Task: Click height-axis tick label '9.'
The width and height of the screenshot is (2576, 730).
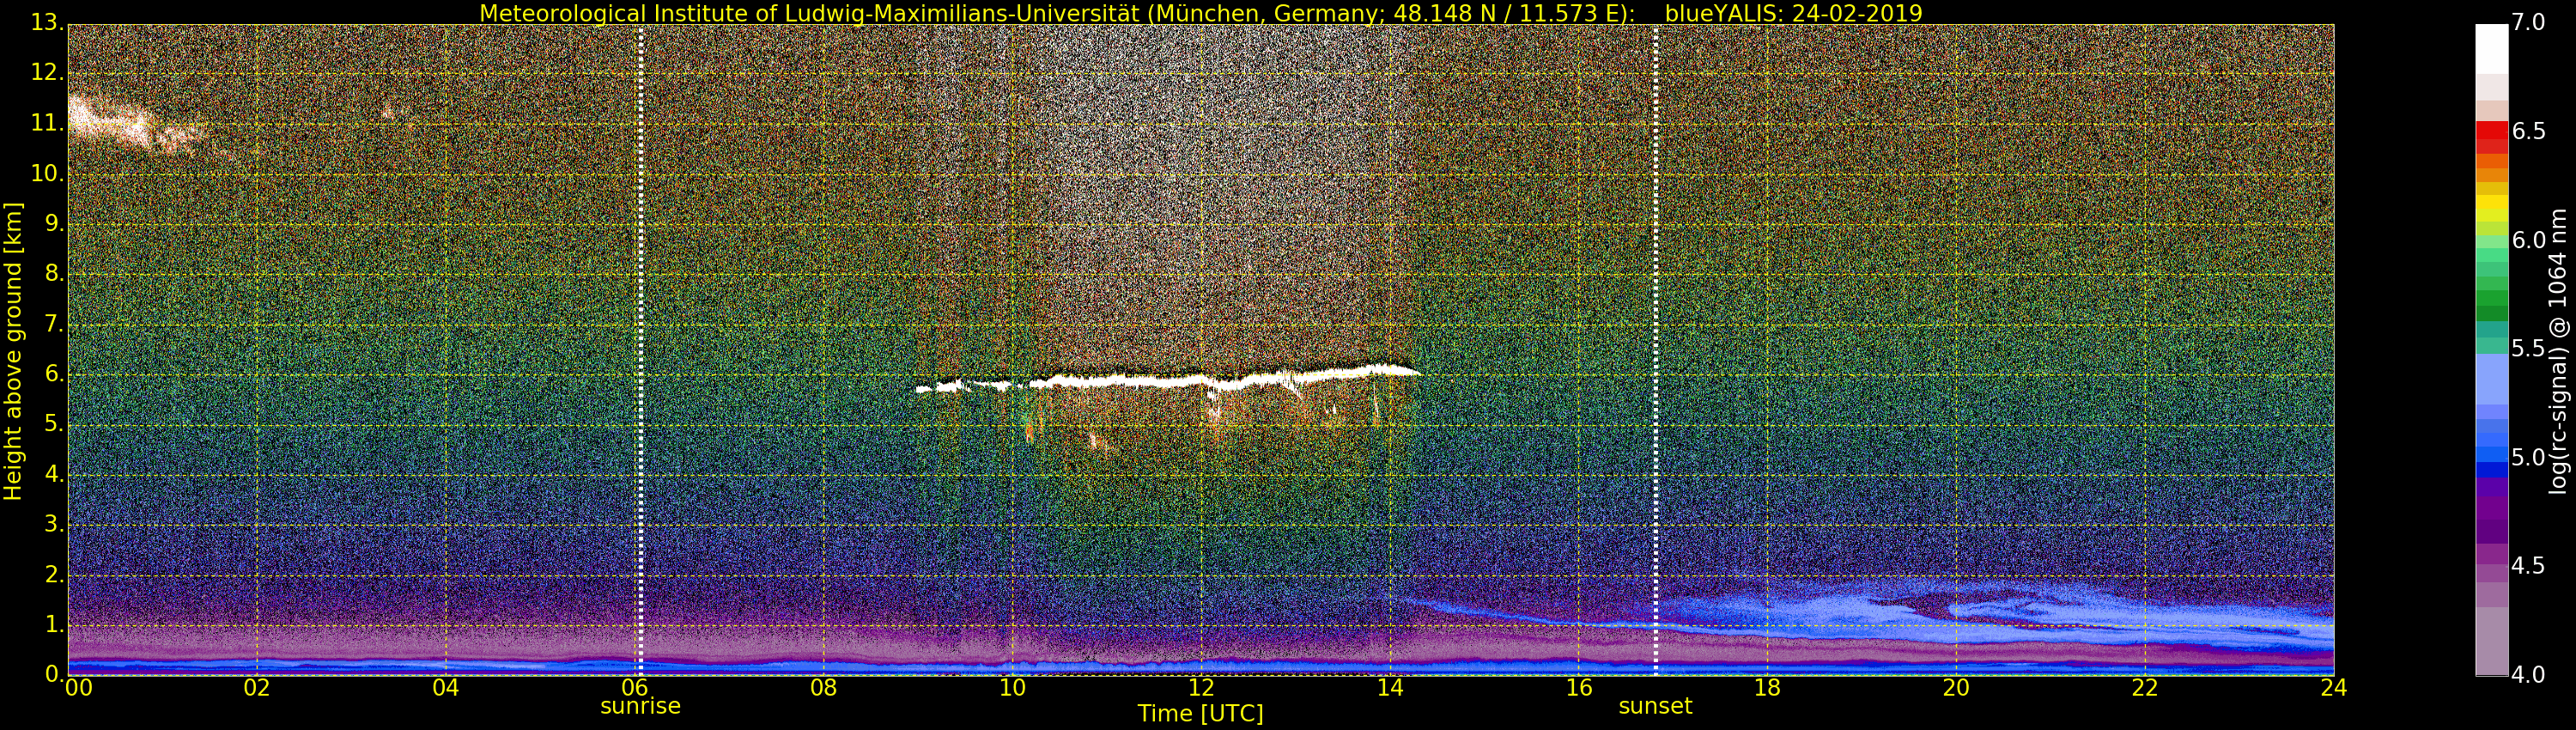Action: (54, 223)
